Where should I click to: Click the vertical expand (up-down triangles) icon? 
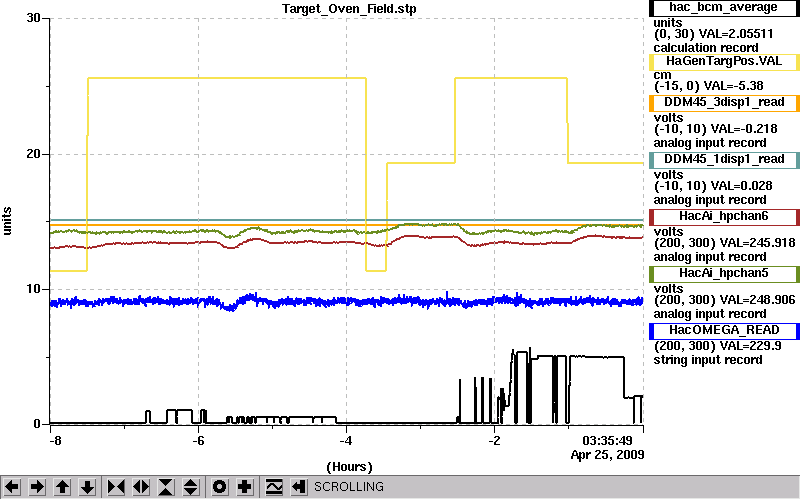[191, 487]
